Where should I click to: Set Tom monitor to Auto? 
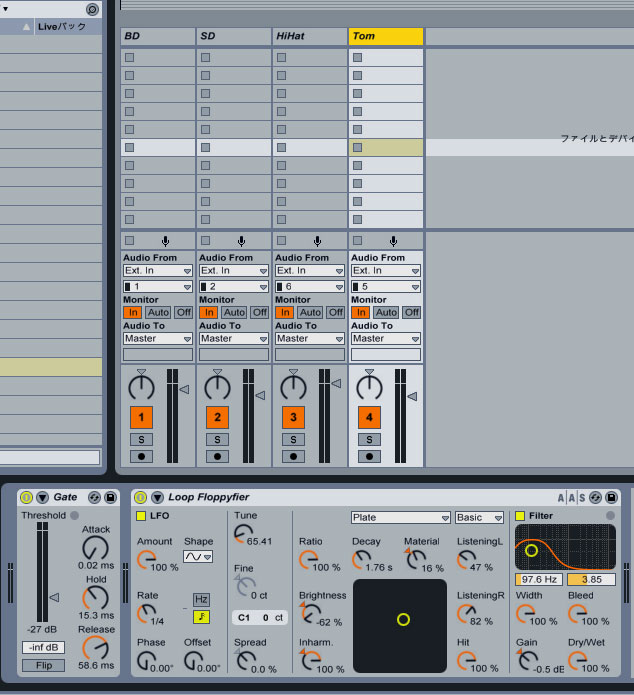pyautogui.click(x=386, y=312)
